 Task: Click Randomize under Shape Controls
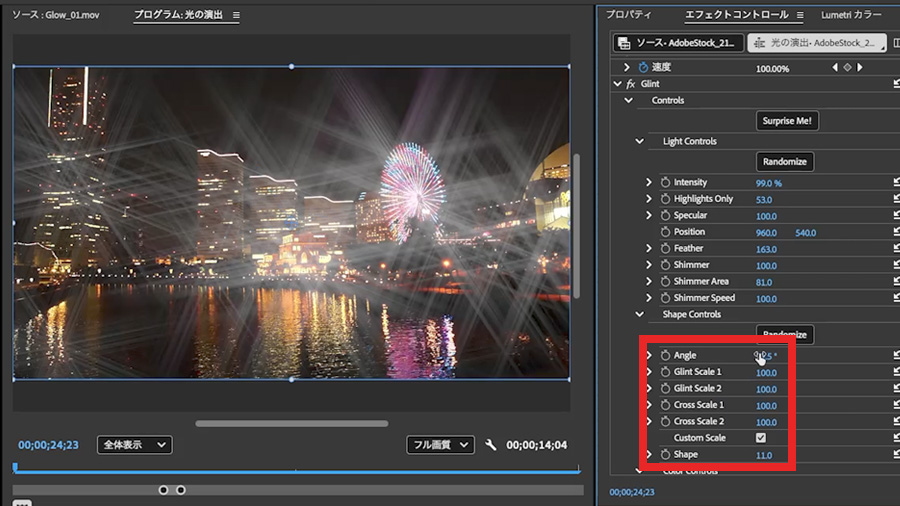785,334
